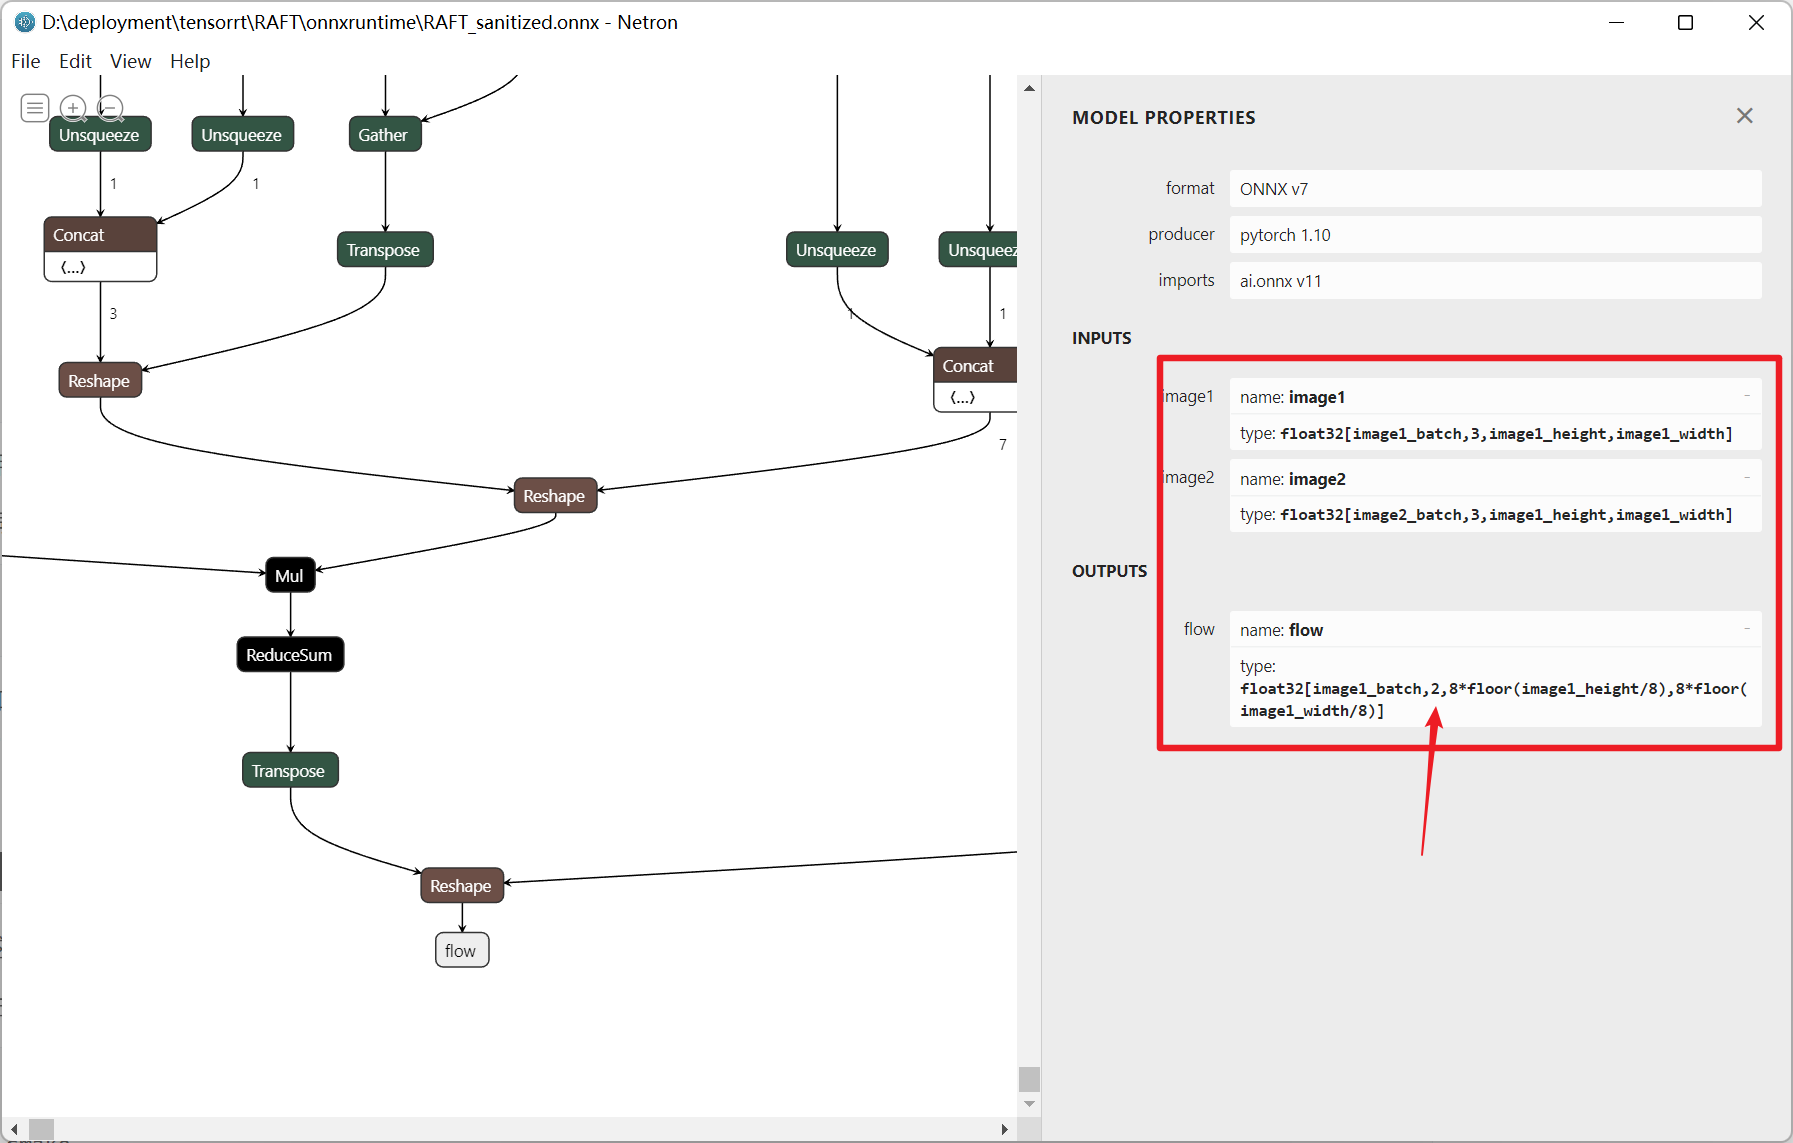Select the ReduceSum node
Viewport: 1793px width, 1143px height.
290,654
